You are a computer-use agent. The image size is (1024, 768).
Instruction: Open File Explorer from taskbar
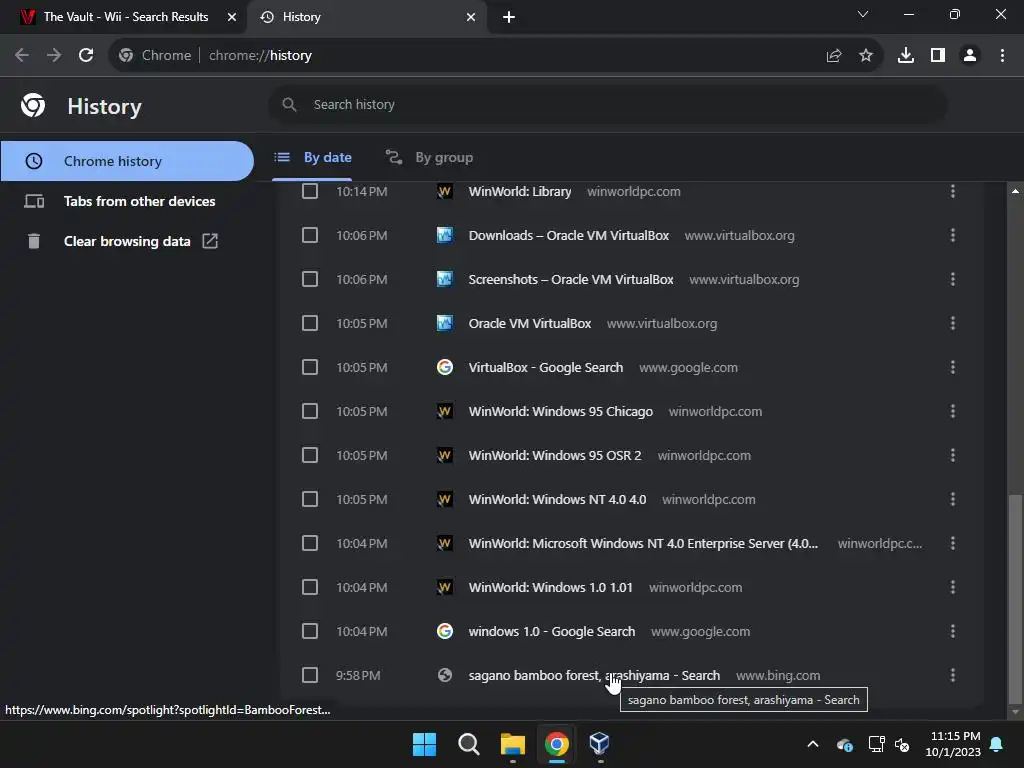tap(513, 744)
